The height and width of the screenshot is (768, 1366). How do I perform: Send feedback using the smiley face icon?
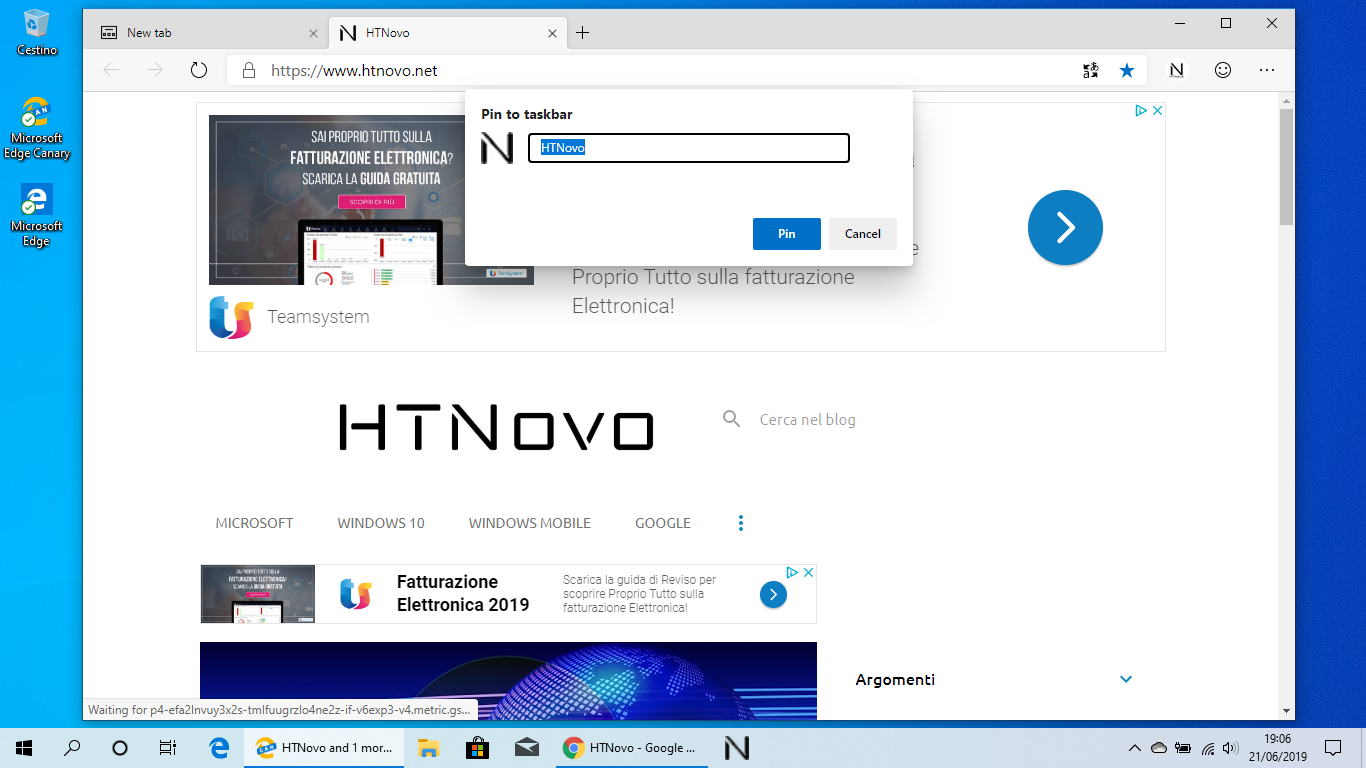click(x=1222, y=70)
